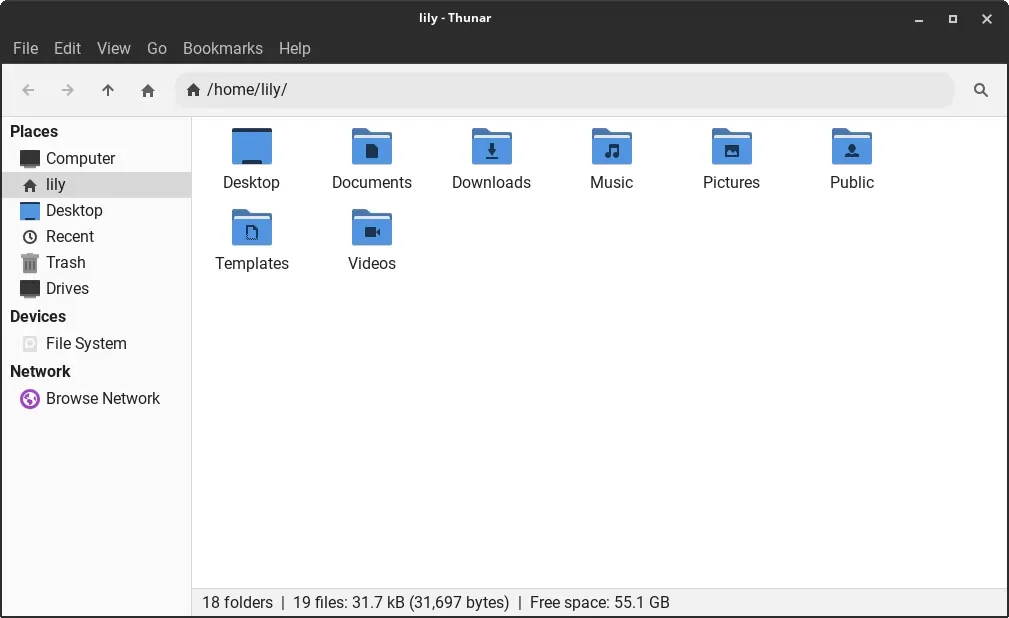The image size is (1009, 618).
Task: Open the Bookmarks menu
Action: pos(223,48)
